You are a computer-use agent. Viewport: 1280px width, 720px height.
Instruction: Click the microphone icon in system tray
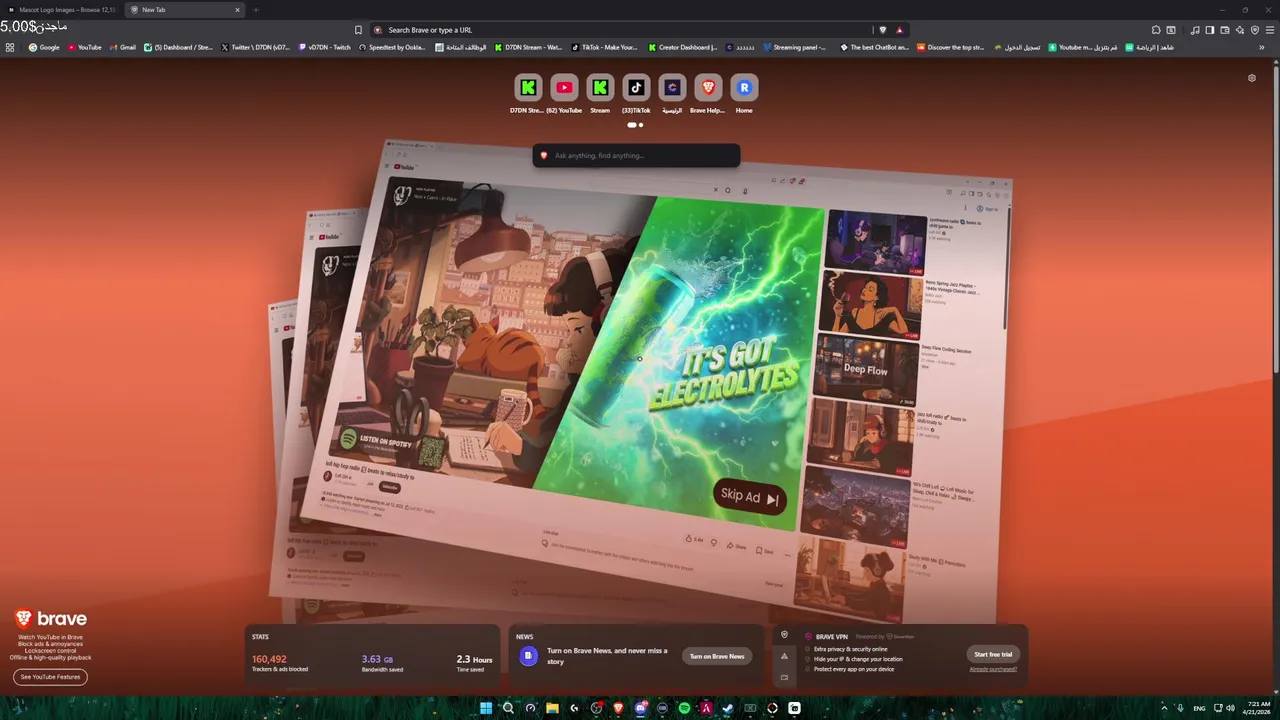1181,708
